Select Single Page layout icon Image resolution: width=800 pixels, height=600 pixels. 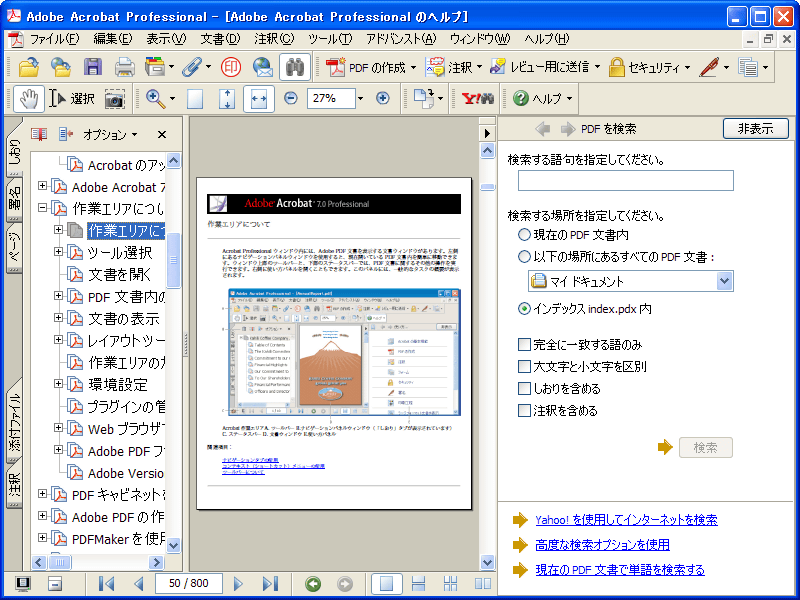click(386, 583)
